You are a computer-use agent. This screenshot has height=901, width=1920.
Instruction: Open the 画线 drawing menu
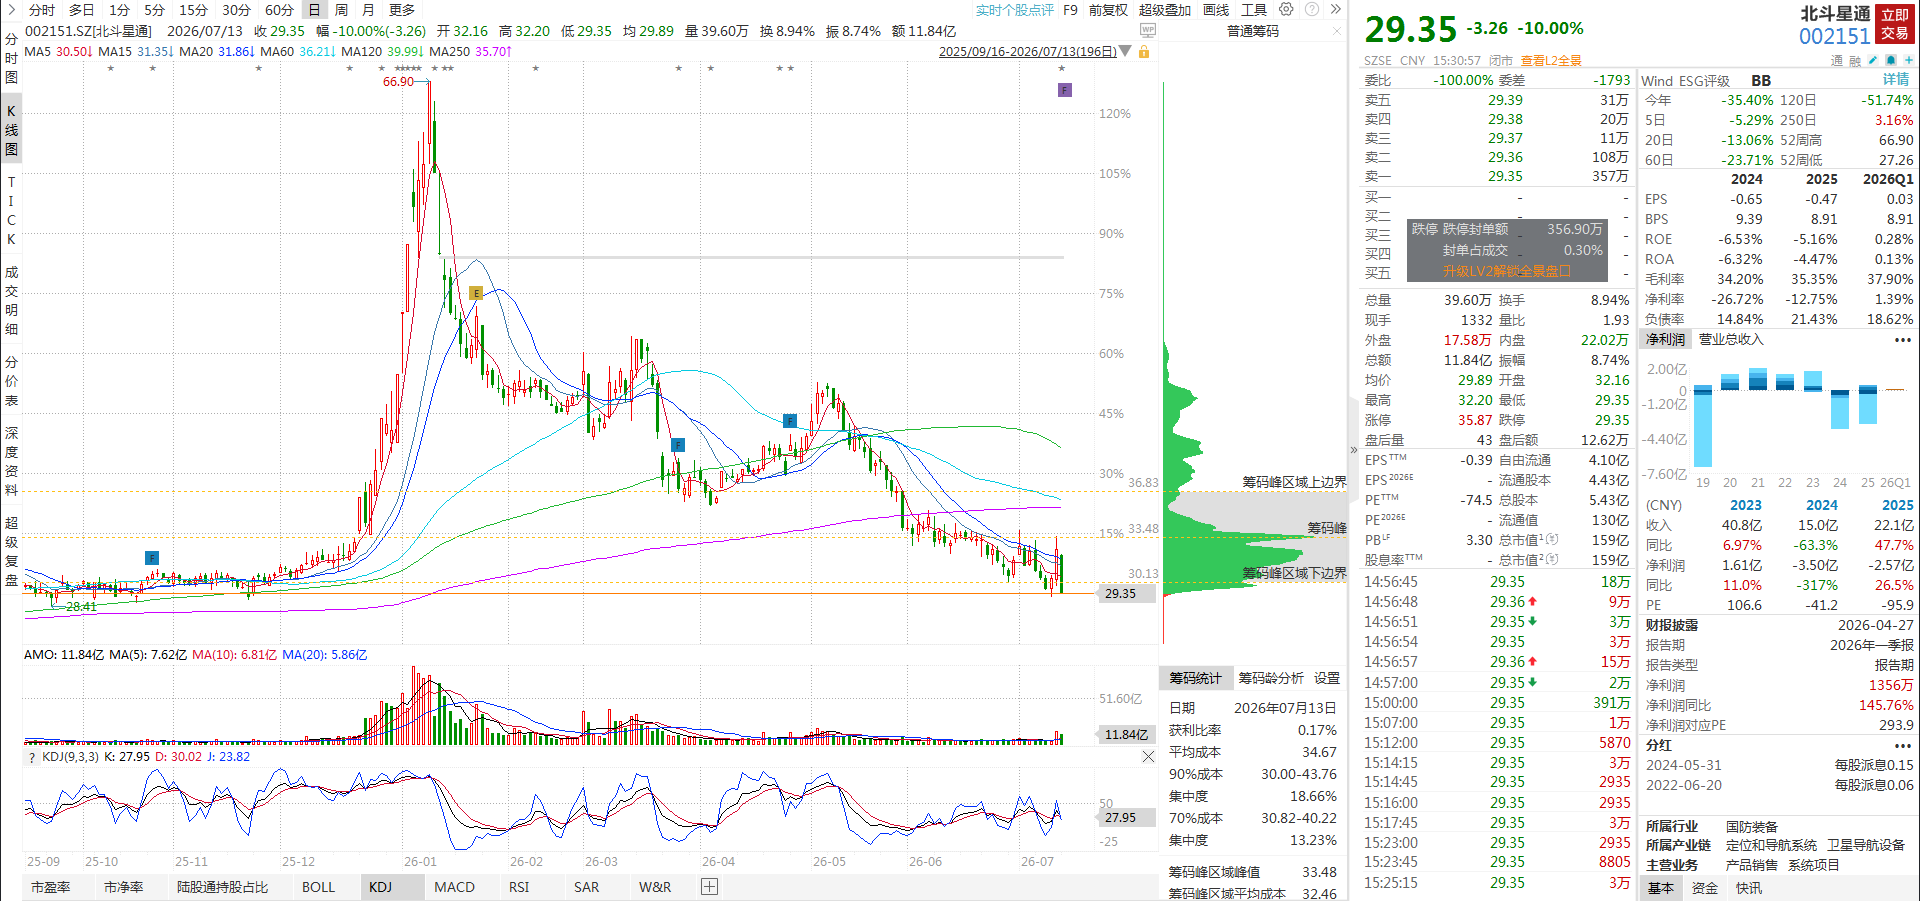click(x=1216, y=10)
